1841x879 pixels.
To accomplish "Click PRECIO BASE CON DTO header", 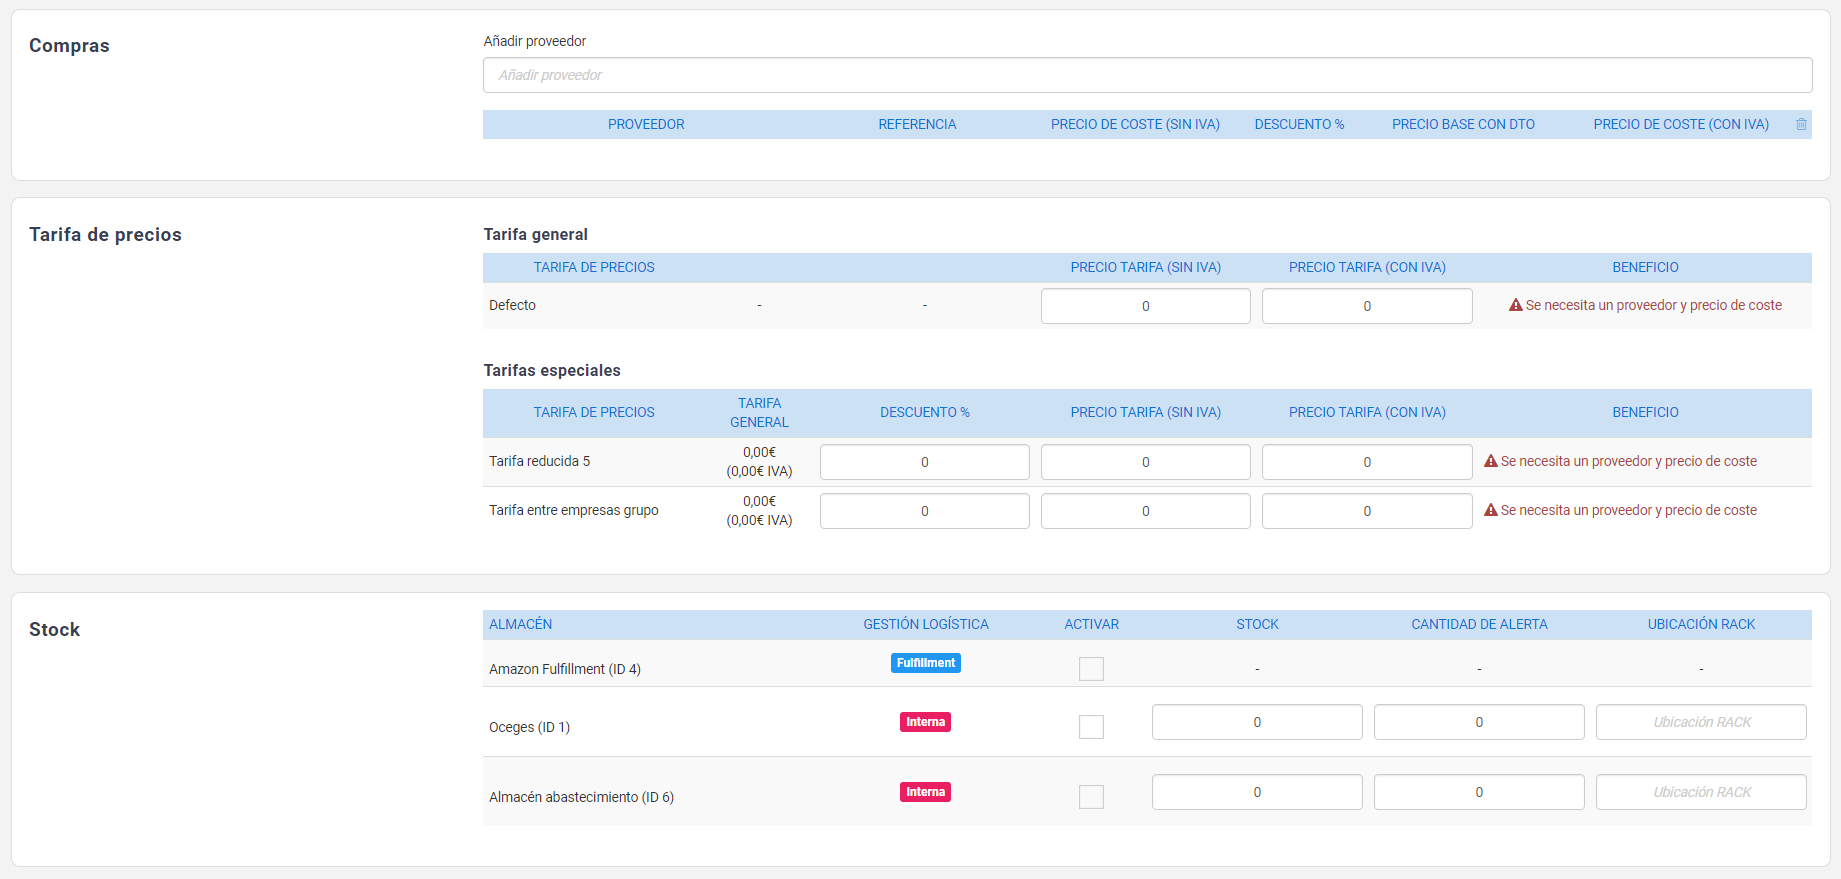I will (1463, 124).
